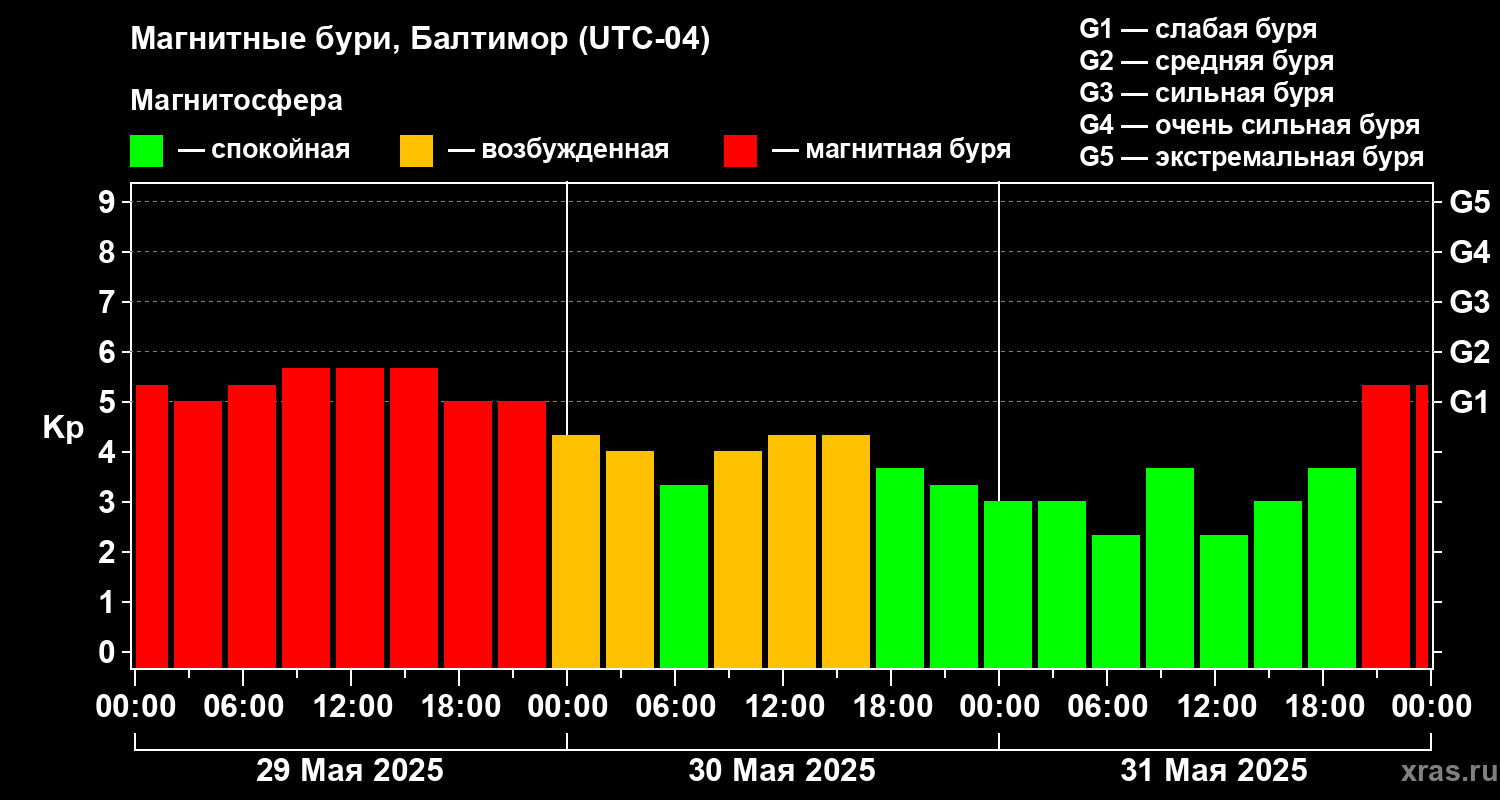Click the '0' value on the Kp axis
This screenshot has height=800, width=1500.
point(109,653)
